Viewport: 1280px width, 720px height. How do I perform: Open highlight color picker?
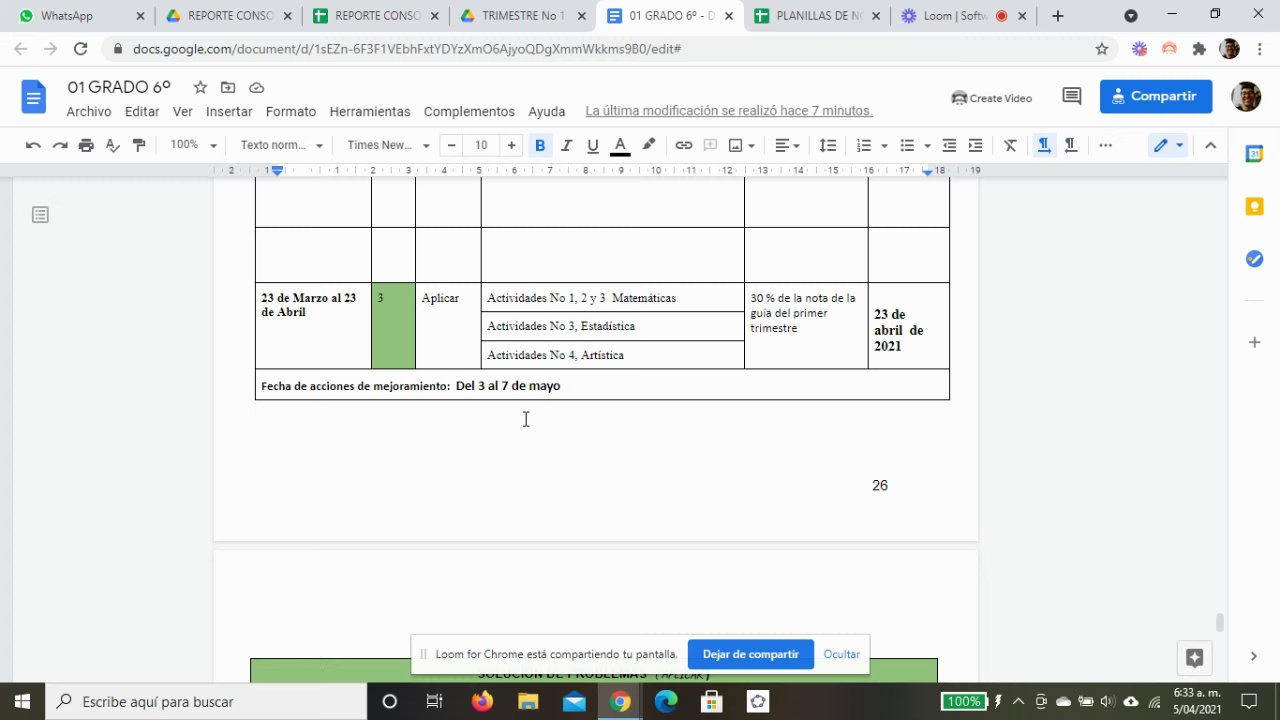(649, 145)
